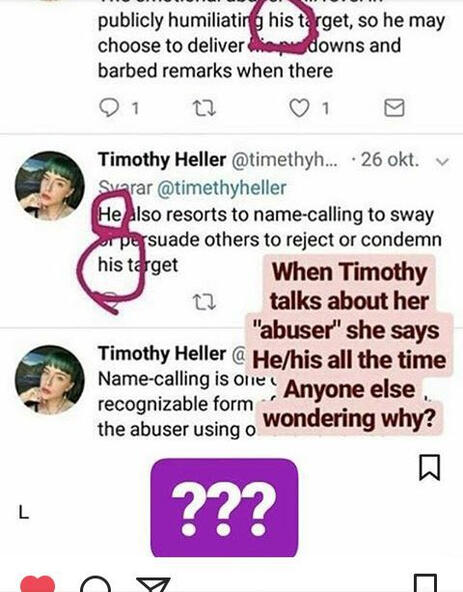Click the 26 okt. timestamp
The width and height of the screenshot is (463, 592).
pyautogui.click(x=389, y=160)
